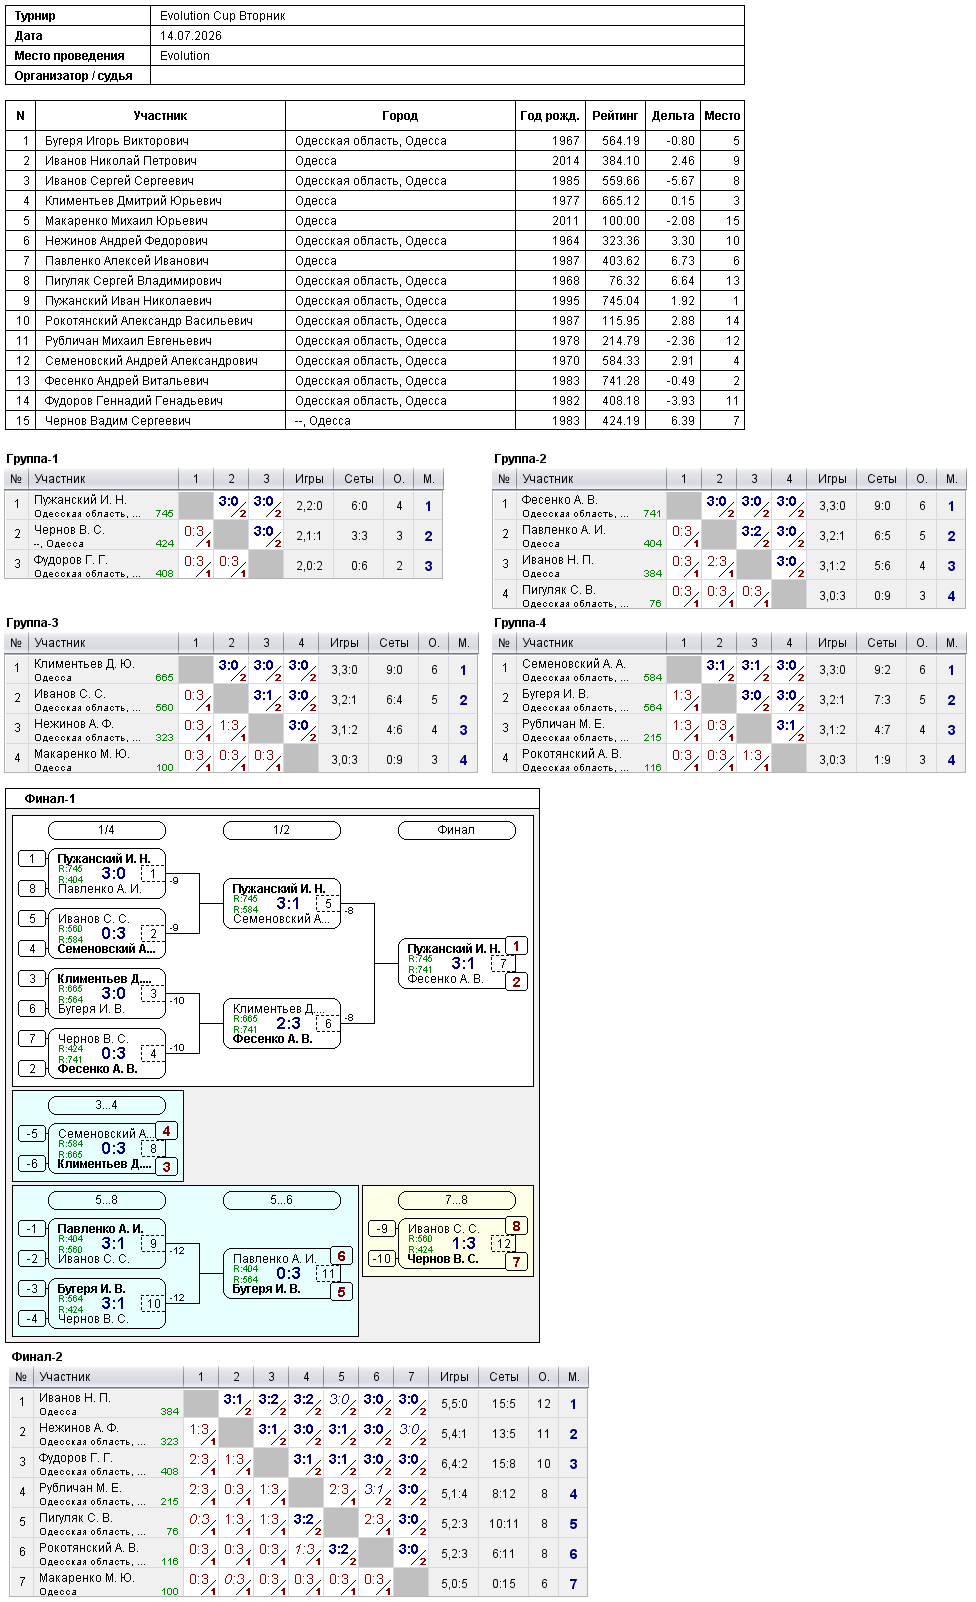
Task: Select participant Бугера Игорь Викторович
Action: tap(117, 141)
